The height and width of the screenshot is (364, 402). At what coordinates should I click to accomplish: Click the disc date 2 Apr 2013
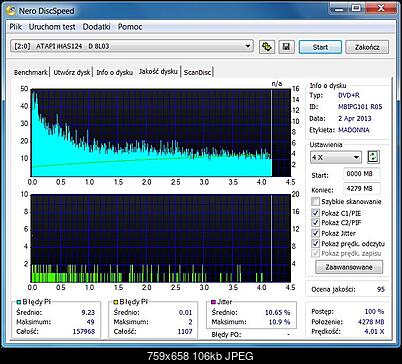coord(354,118)
